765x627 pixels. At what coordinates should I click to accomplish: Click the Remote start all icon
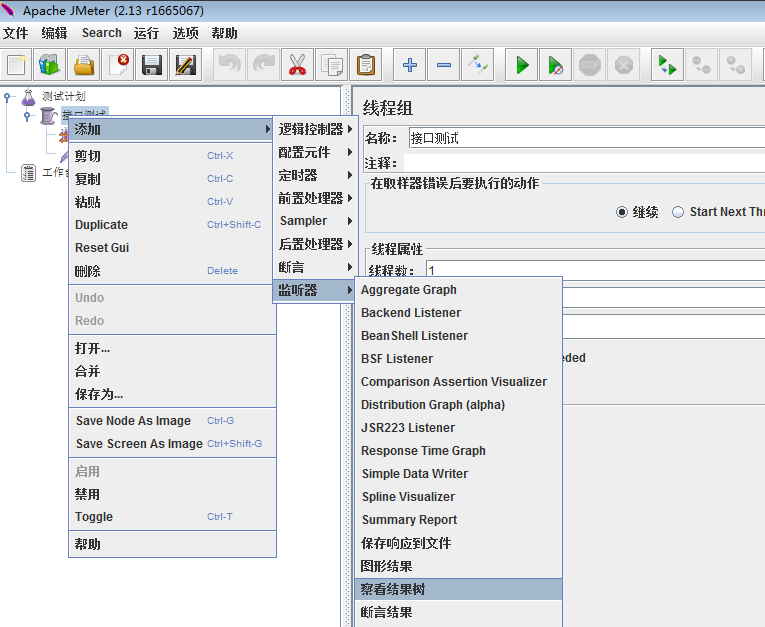click(x=667, y=64)
